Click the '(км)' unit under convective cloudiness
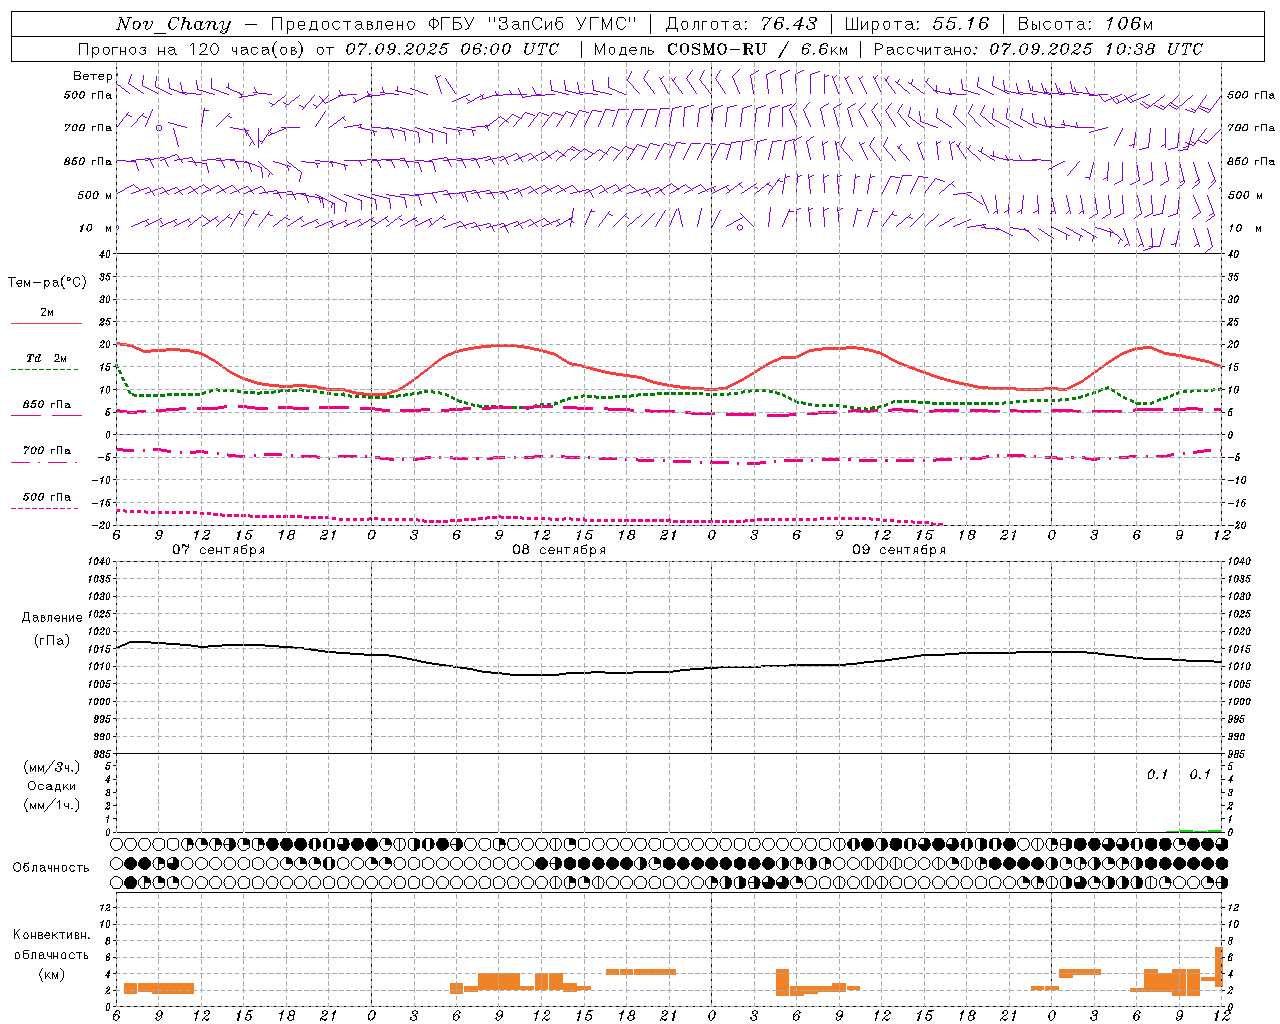The width and height of the screenshot is (1280, 1024). [51, 974]
